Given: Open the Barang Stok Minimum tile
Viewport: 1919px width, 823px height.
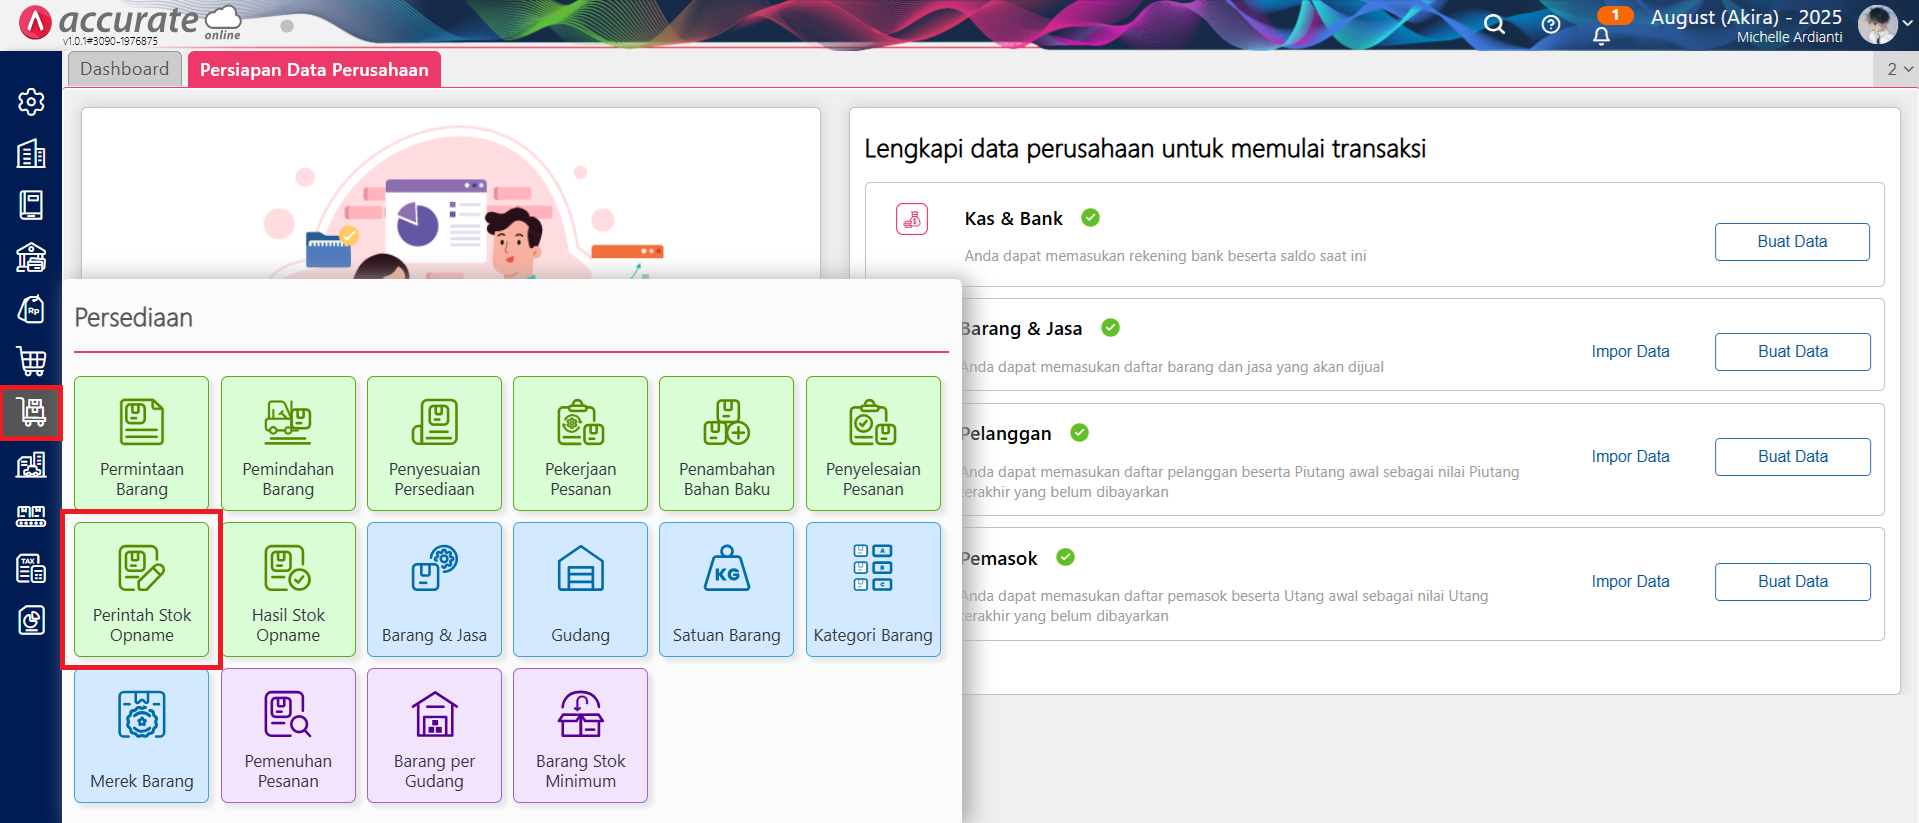Looking at the screenshot, I should click(580, 735).
